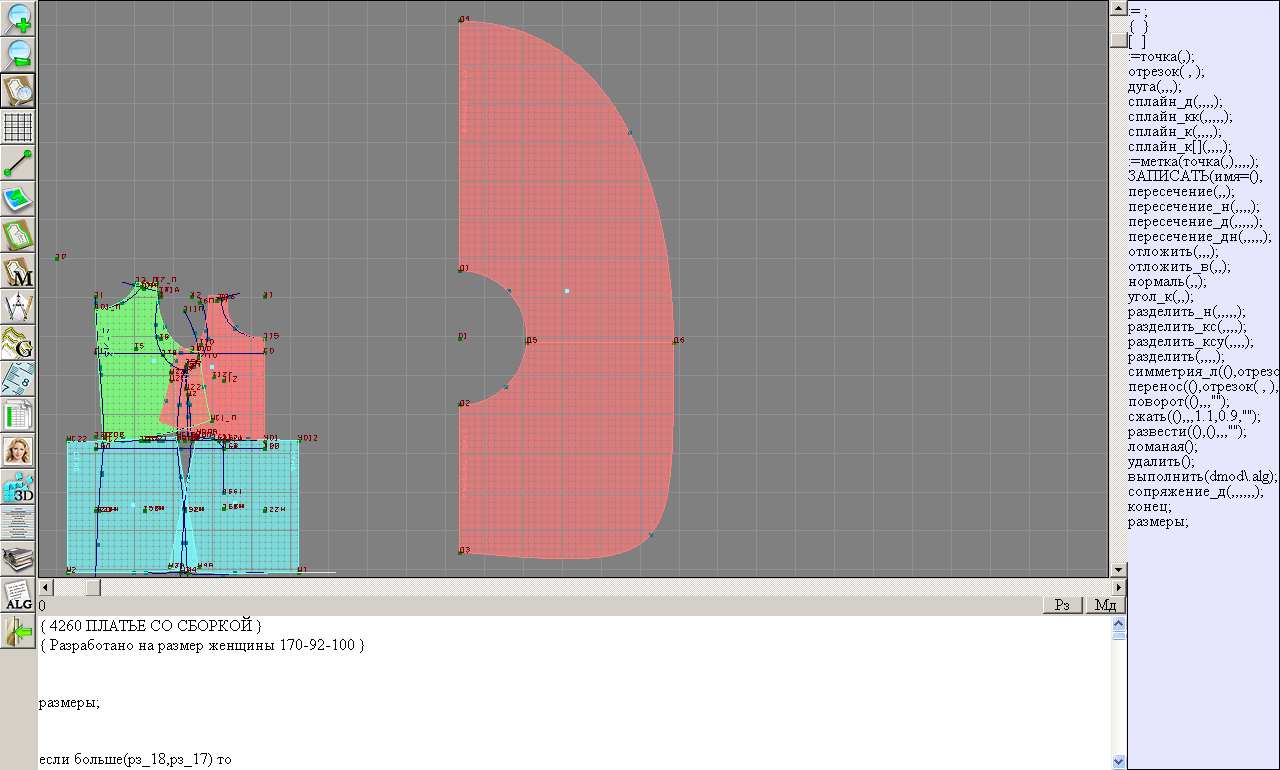The width and height of the screenshot is (1280, 770).
Task: Click the zoom in magnifier icon
Action: [x=18, y=18]
